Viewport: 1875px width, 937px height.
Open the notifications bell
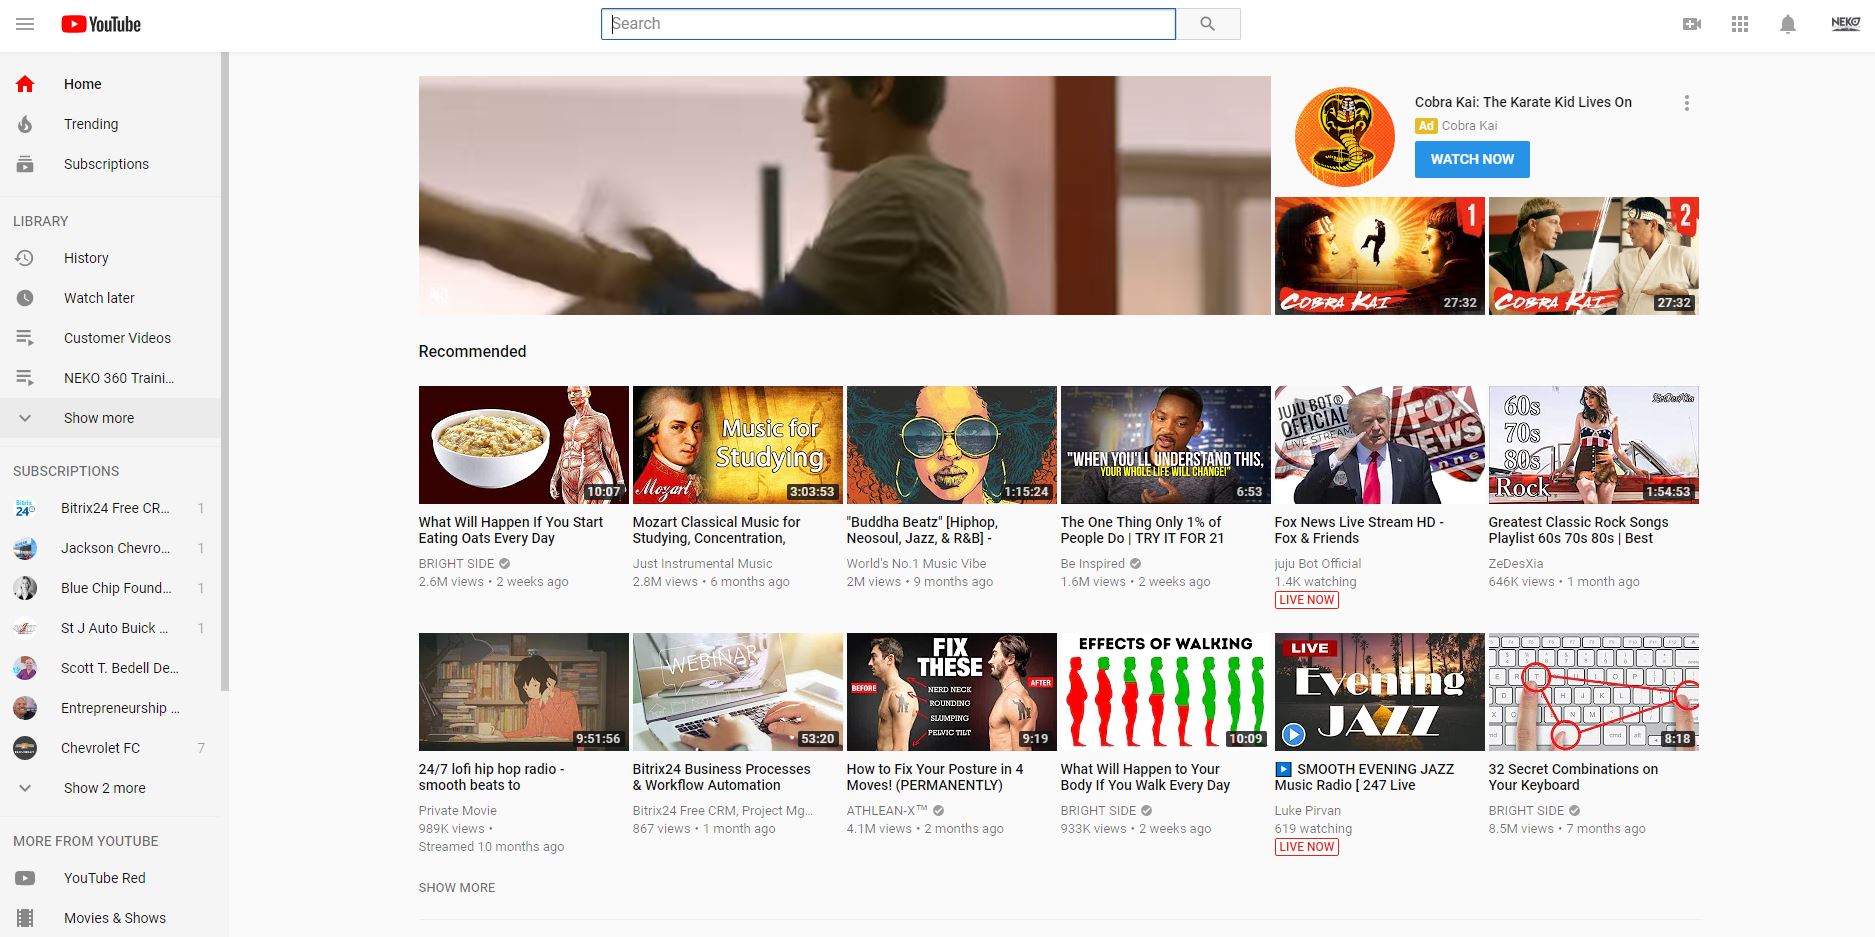[x=1788, y=24]
